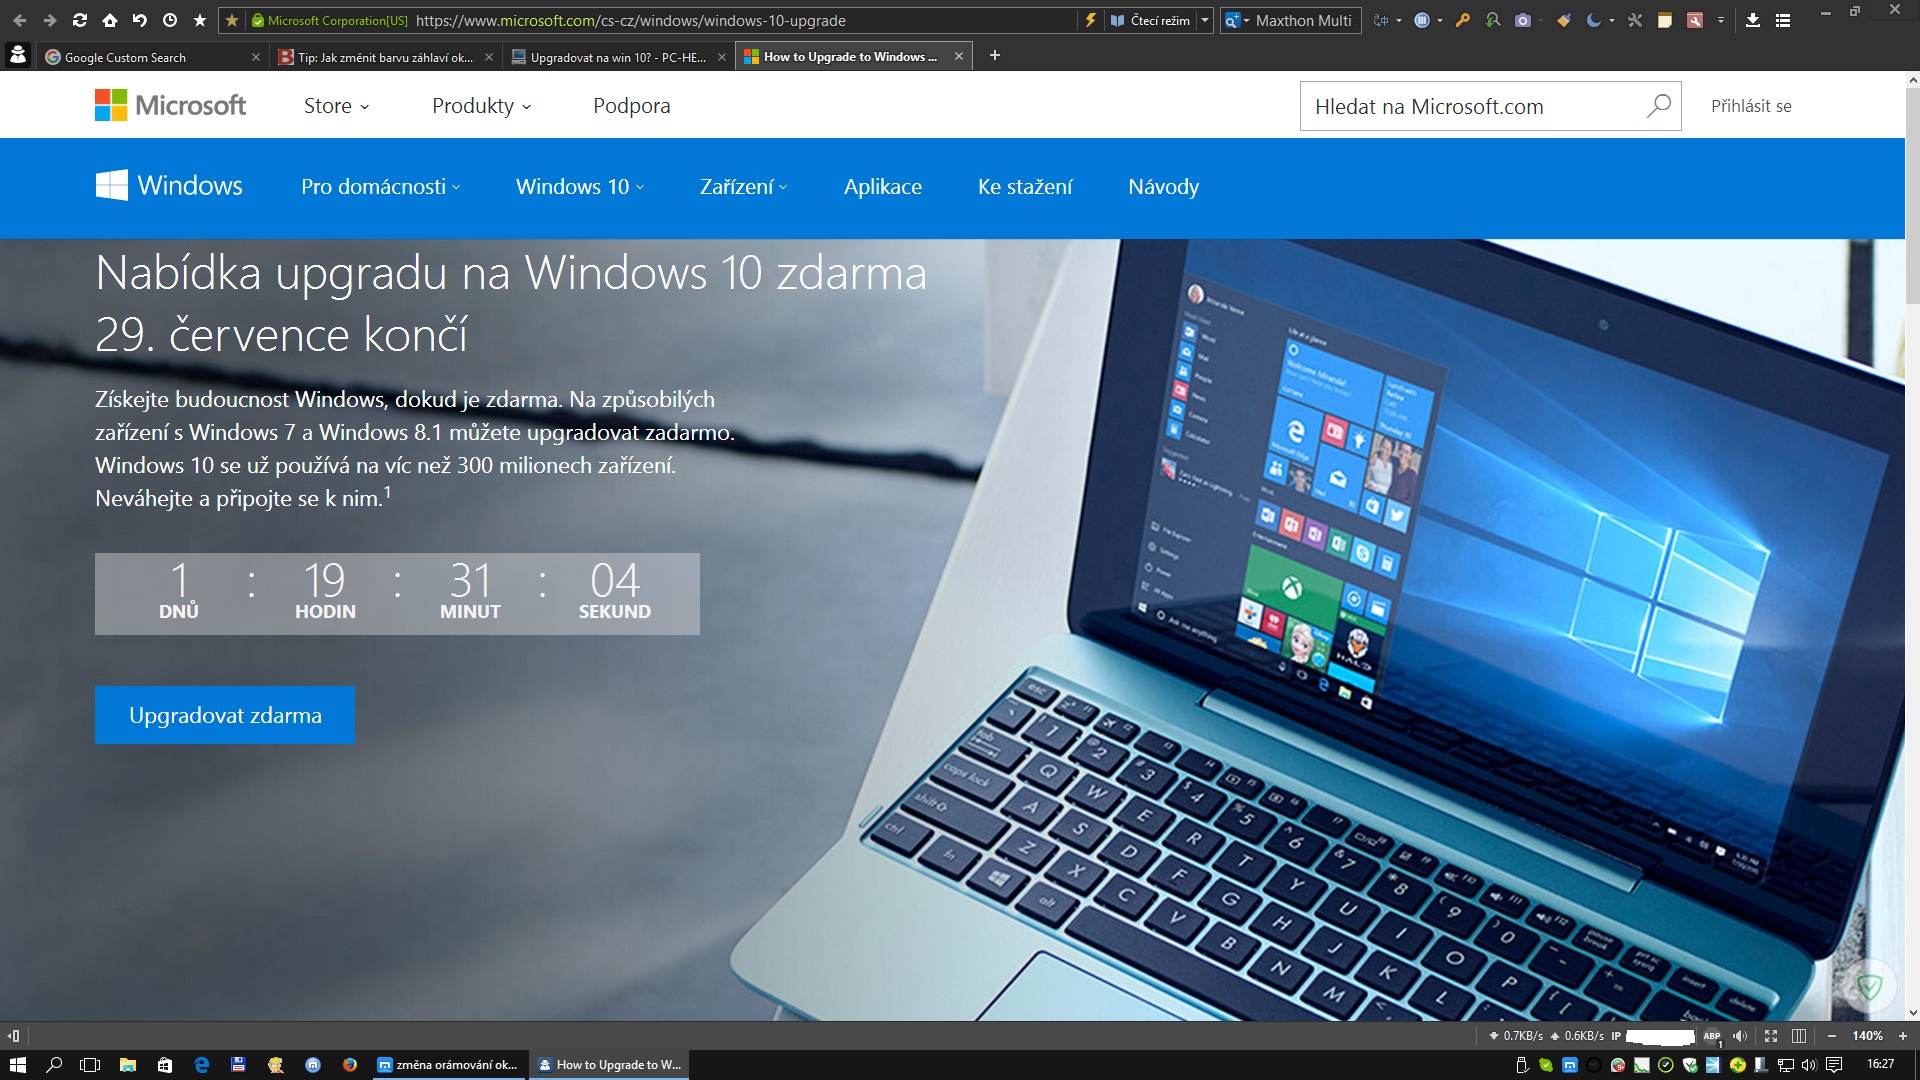Click the Hledat na Microsoft.com field
The height and width of the screenshot is (1080, 1920).
click(x=1470, y=106)
